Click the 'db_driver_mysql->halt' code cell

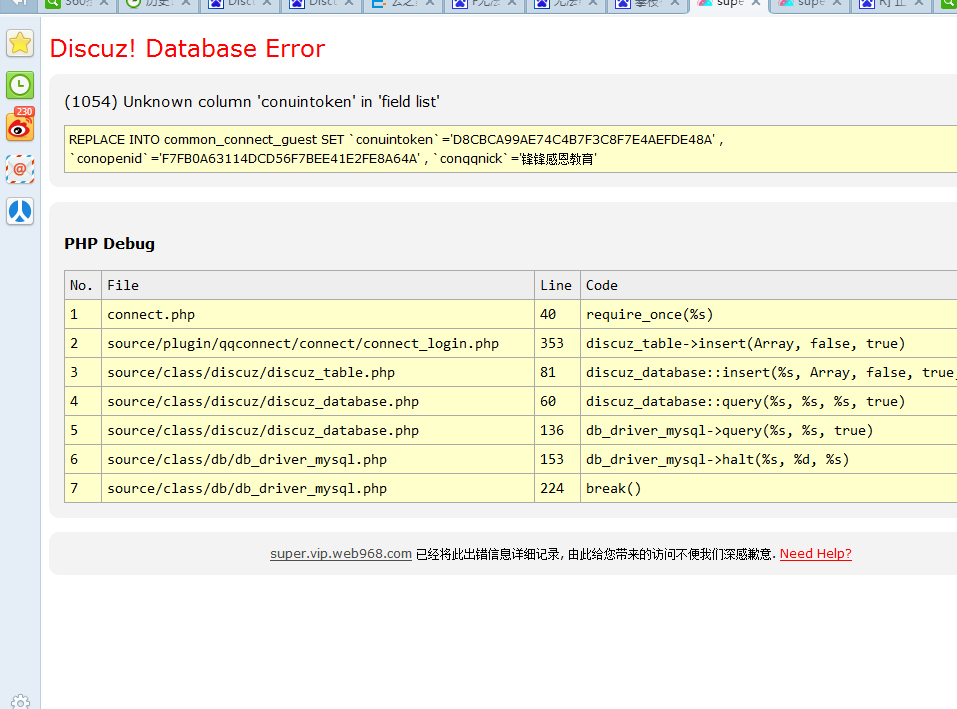[x=769, y=459]
